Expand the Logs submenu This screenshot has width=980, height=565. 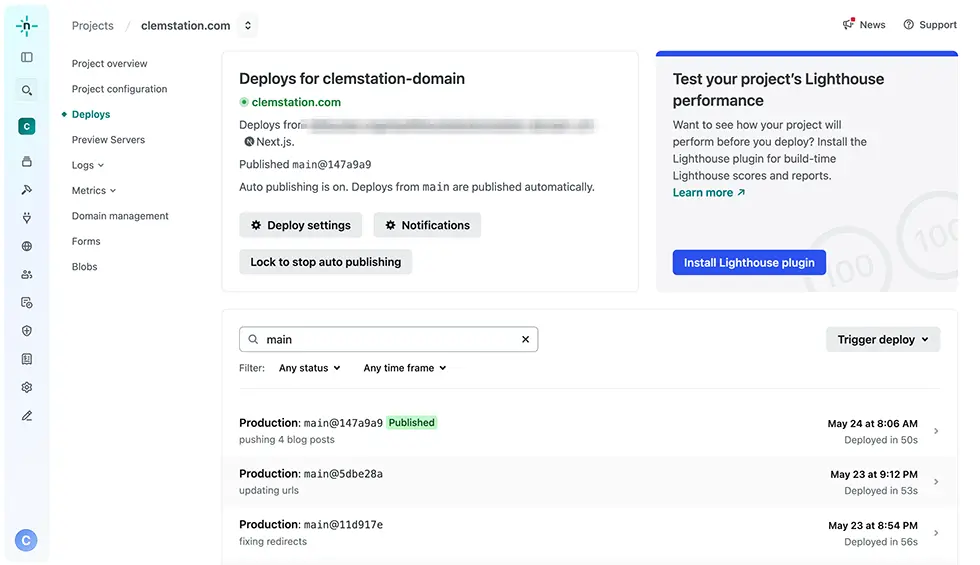coord(88,165)
